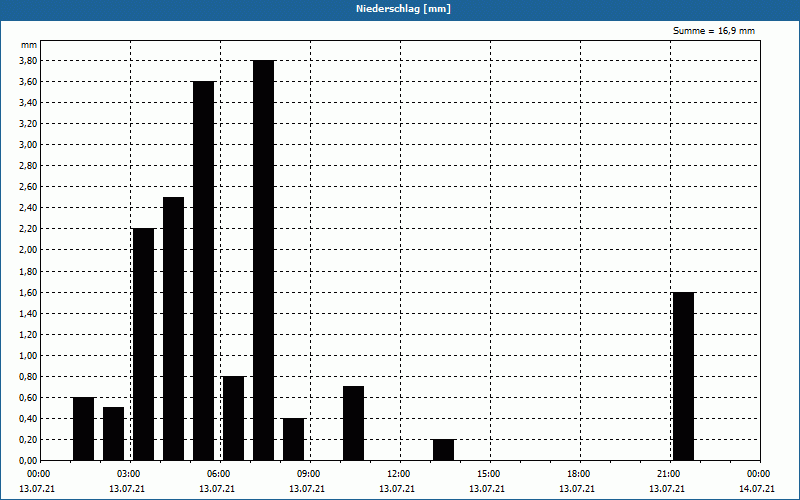
Task: Select the 0,70 mm bar after 09:00
Action: (x=354, y=423)
